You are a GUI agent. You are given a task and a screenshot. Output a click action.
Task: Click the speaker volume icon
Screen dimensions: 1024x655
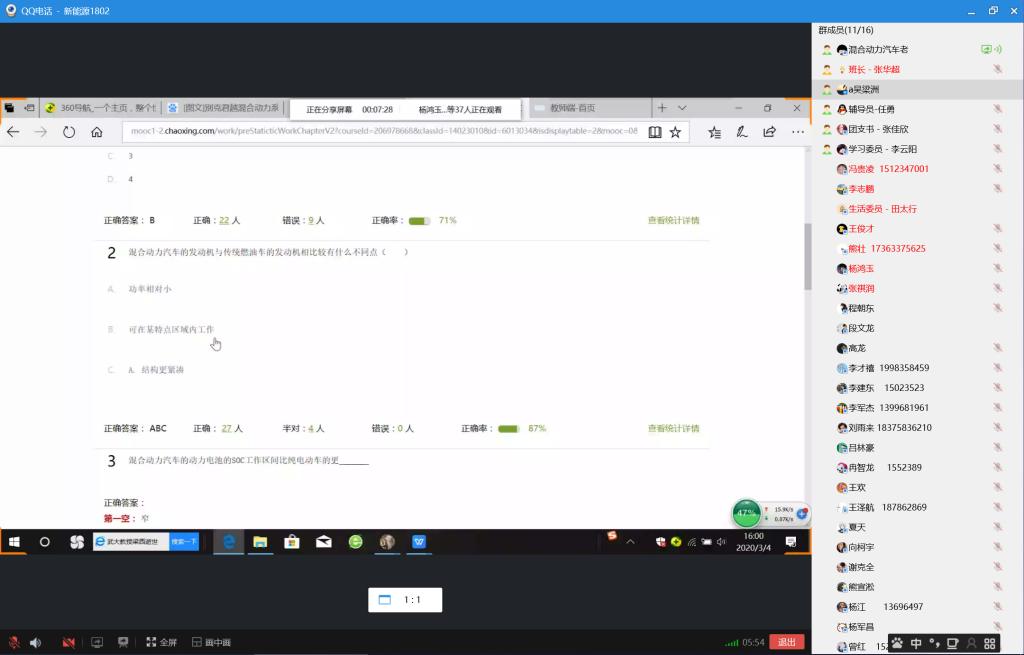point(36,642)
